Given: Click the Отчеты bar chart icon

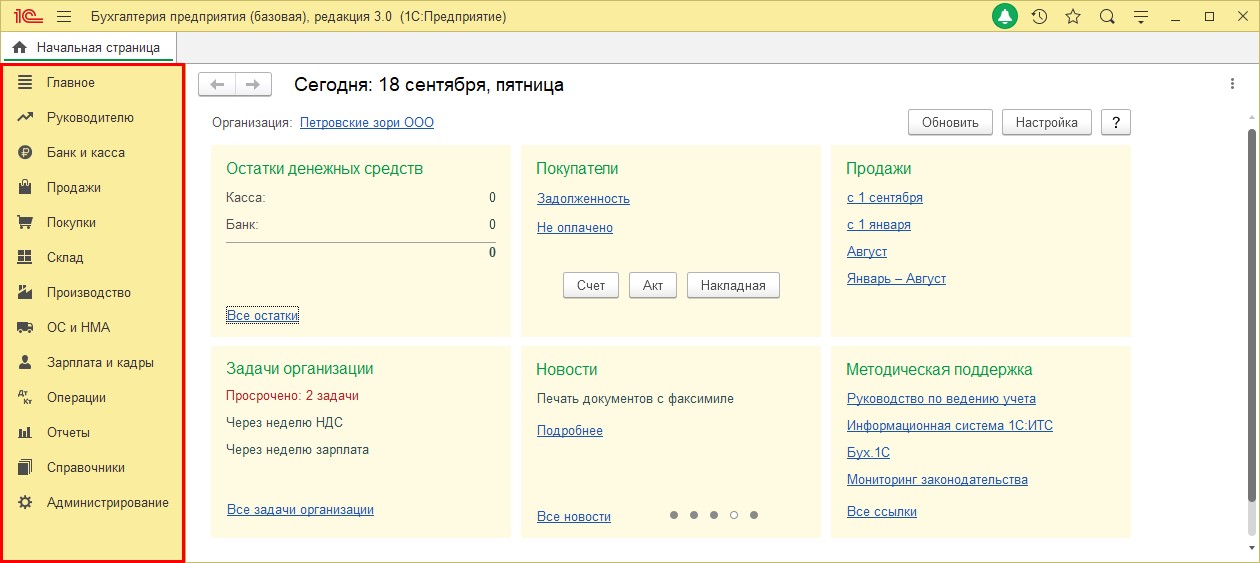Looking at the screenshot, I should point(25,432).
